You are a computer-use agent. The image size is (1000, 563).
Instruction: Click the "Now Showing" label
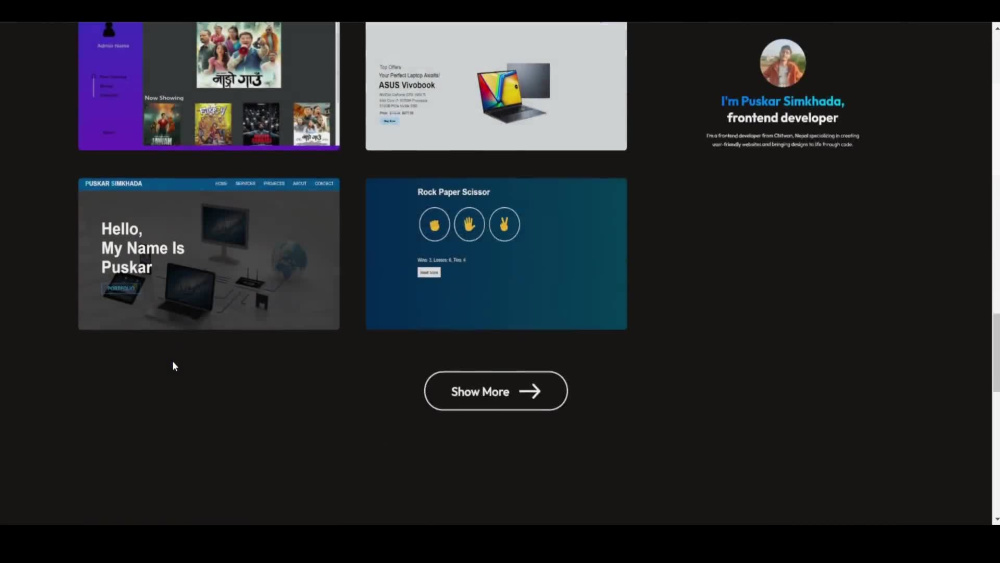click(164, 98)
